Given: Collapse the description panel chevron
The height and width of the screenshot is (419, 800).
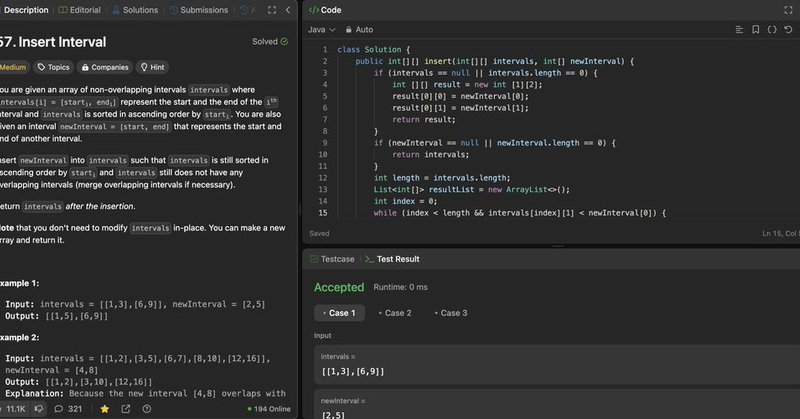Looking at the screenshot, I should pyautogui.click(x=288, y=10).
